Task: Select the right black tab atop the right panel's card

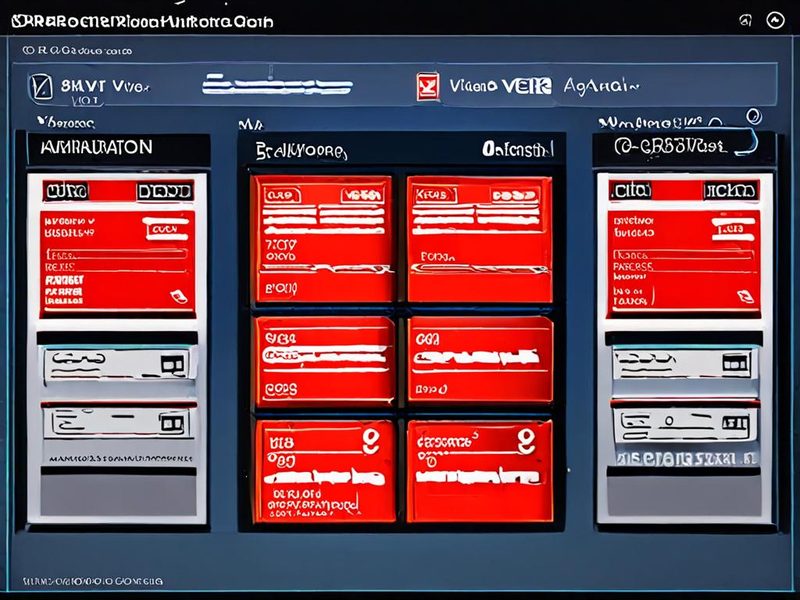Action: [731, 191]
